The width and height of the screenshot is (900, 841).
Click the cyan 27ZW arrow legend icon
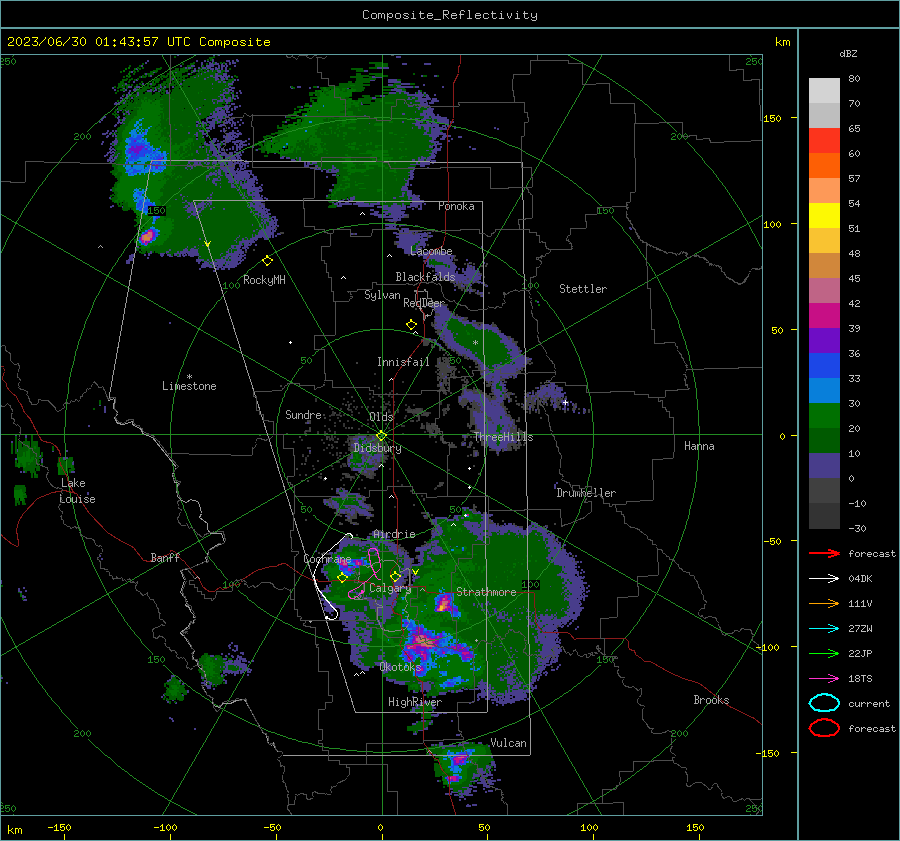[x=824, y=628]
